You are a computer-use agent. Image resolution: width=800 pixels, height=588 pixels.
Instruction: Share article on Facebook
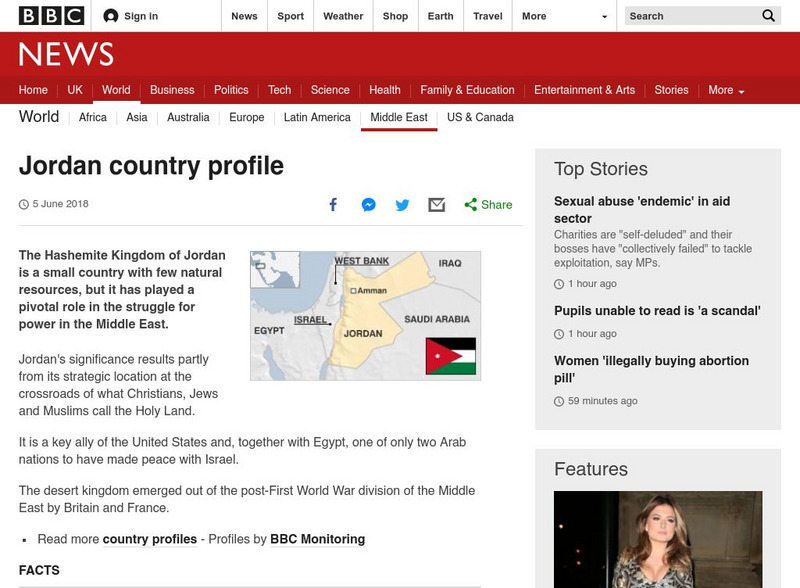coord(334,205)
